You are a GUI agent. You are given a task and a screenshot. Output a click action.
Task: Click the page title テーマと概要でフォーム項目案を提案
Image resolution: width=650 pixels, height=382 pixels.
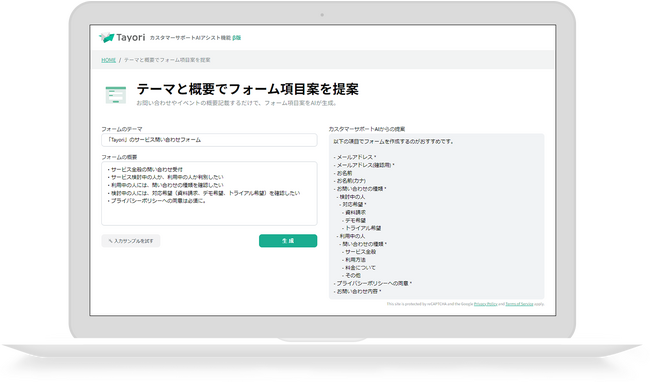coord(247,89)
